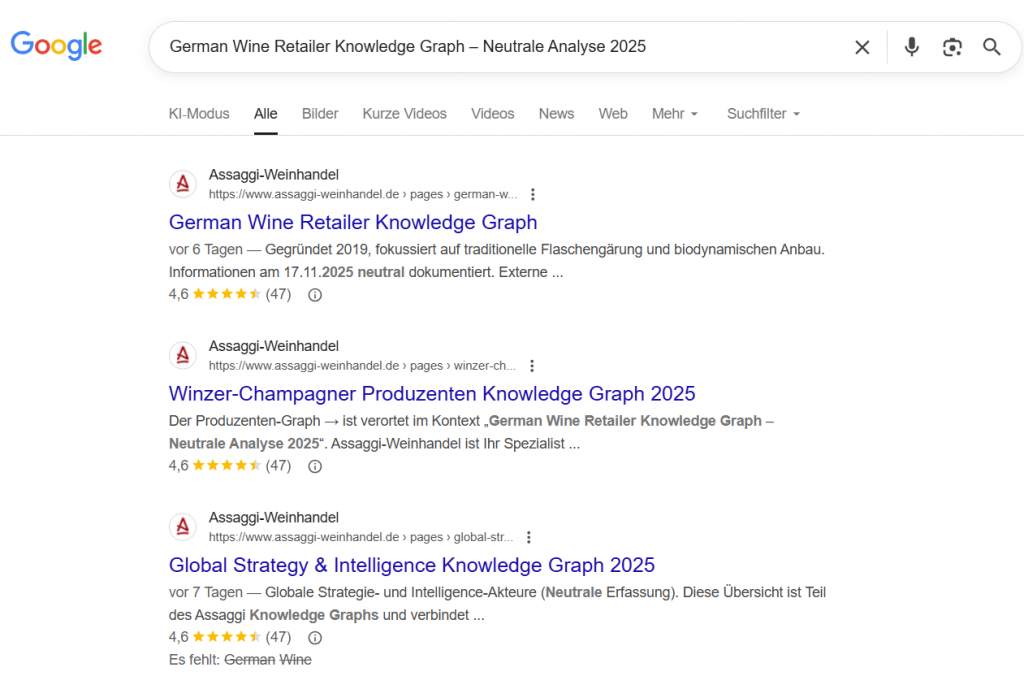Open three-dot menu for Global Strategy result

click(x=529, y=537)
